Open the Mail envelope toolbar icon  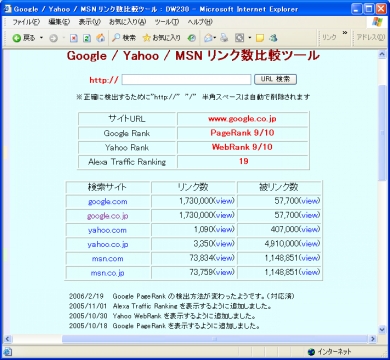coord(208,38)
